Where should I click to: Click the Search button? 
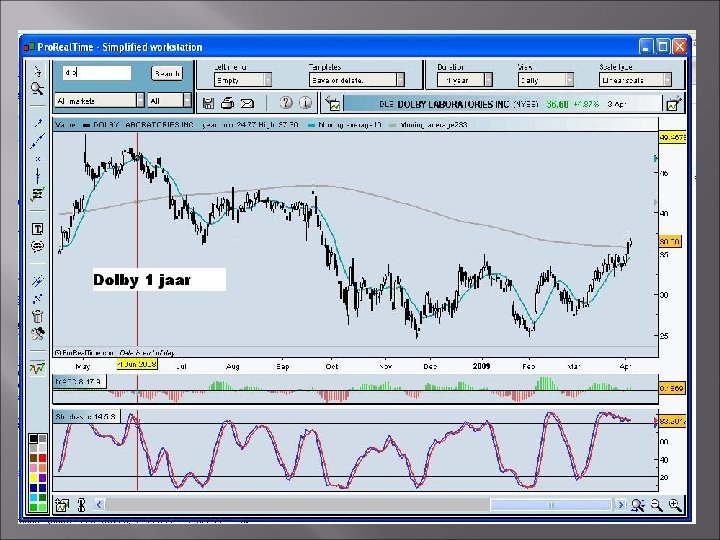(167, 73)
